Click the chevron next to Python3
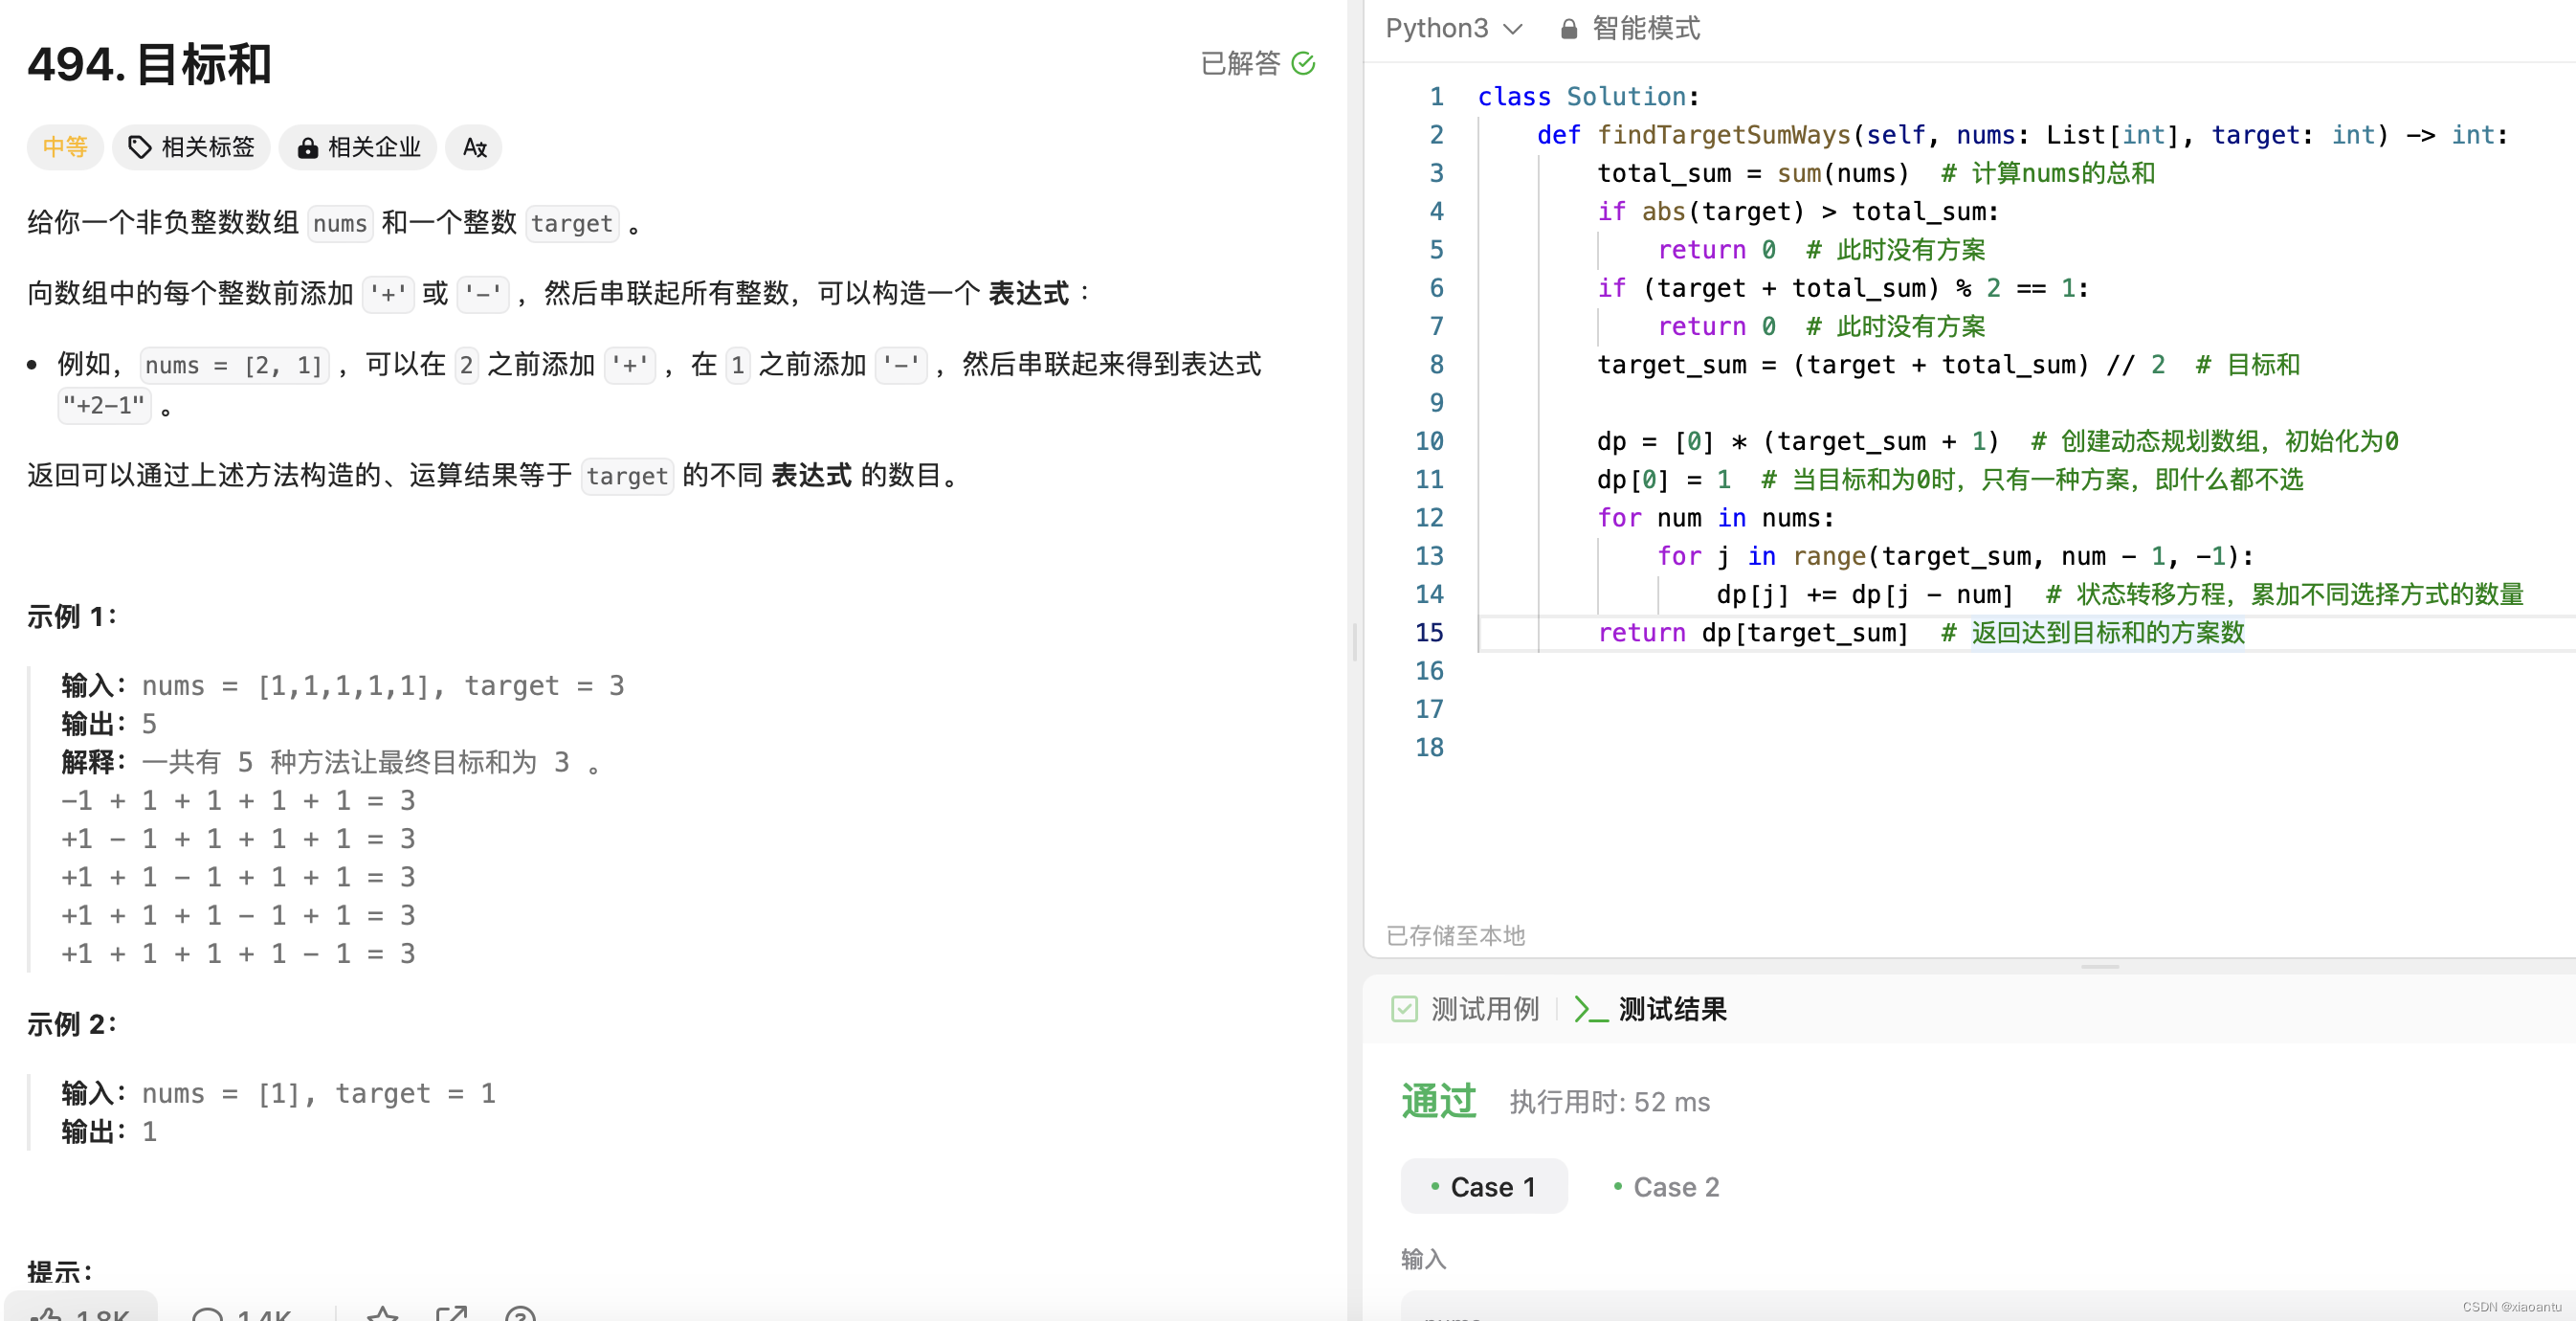 click(x=1513, y=29)
